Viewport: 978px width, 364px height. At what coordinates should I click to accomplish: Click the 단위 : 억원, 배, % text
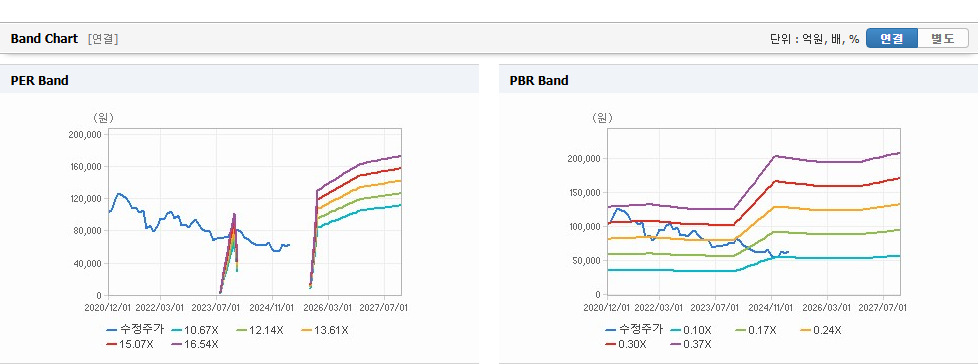tap(815, 39)
